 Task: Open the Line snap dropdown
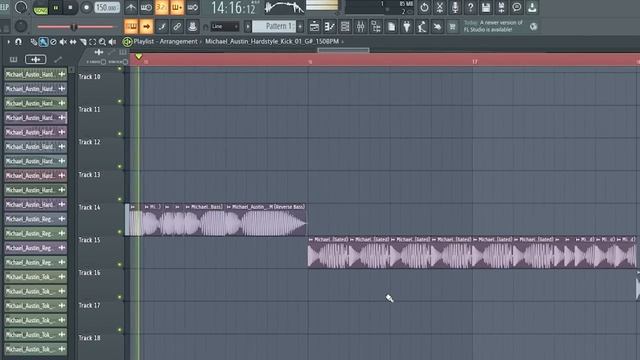[224, 27]
